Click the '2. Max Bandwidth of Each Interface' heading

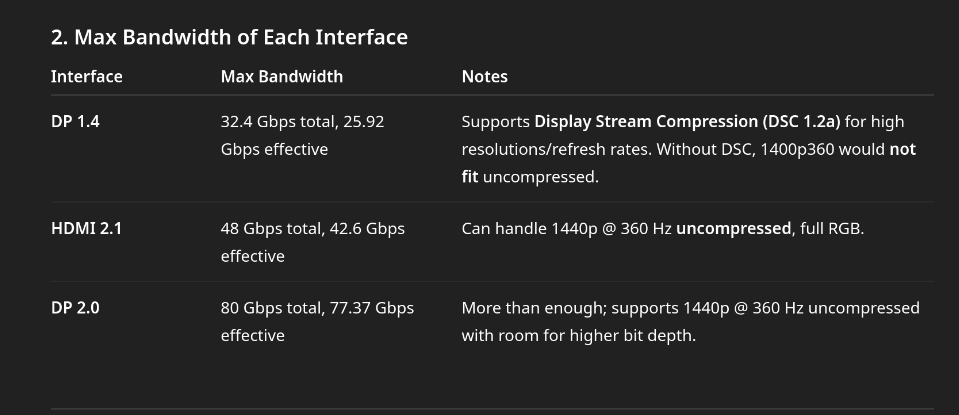click(229, 37)
